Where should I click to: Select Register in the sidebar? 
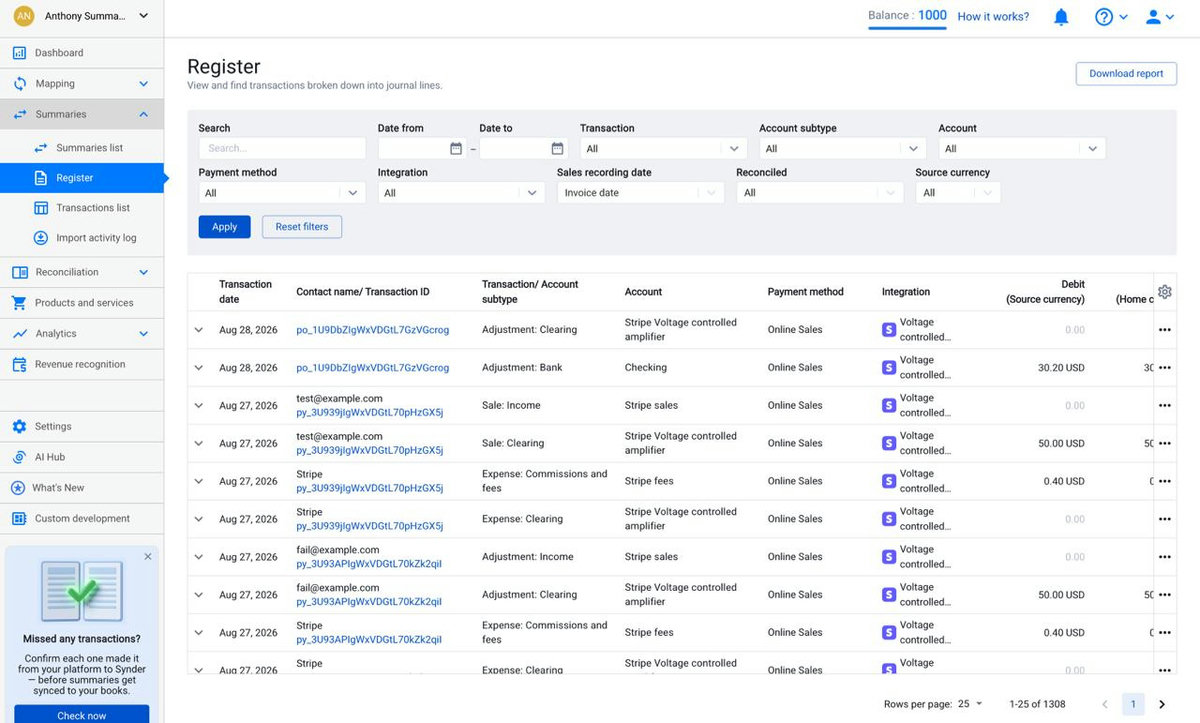(x=82, y=178)
